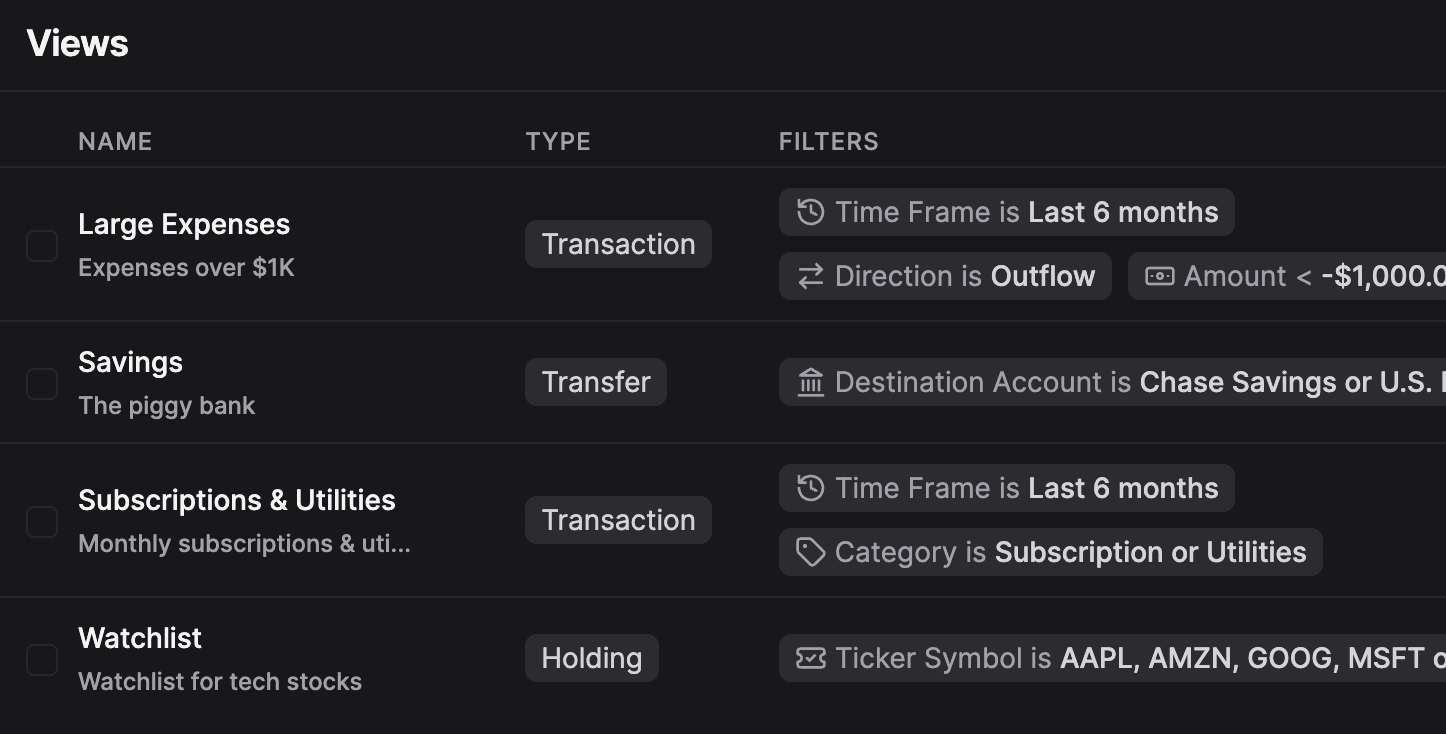
Task: Click the bank icon on Destination Account filter
Action: pos(810,381)
